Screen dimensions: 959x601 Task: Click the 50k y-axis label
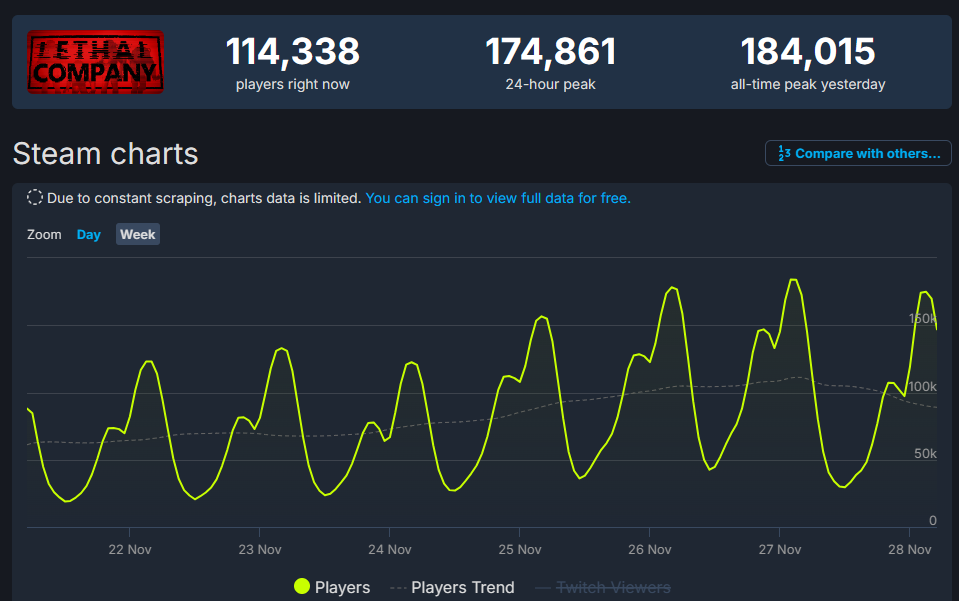click(x=925, y=454)
